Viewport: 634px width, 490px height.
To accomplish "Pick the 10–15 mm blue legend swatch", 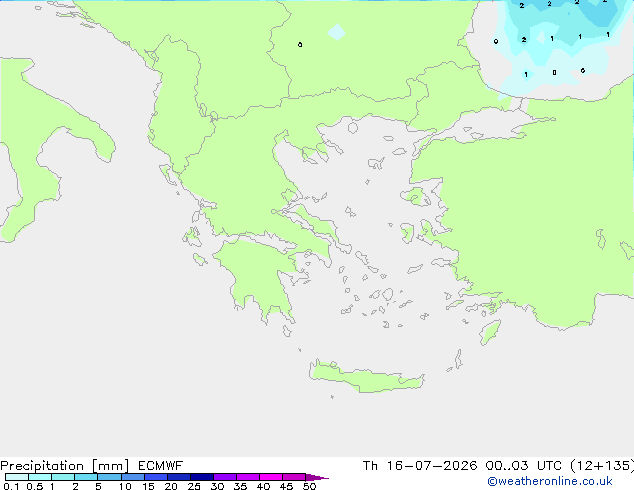I will pos(133,477).
